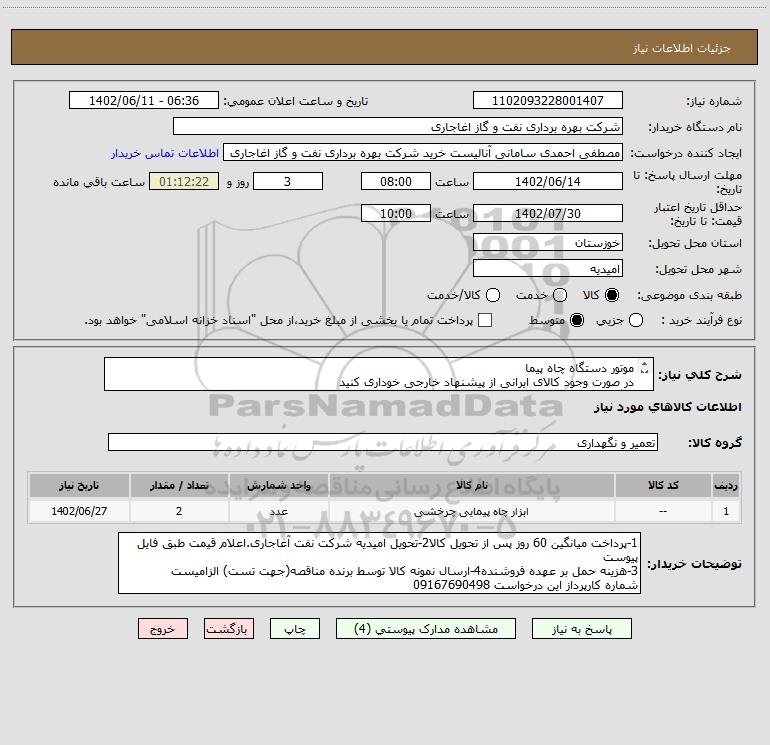Viewport: 770px width, 745px height.
Task: Click the ایجاد کننده درخواست field
Action: click(423, 152)
